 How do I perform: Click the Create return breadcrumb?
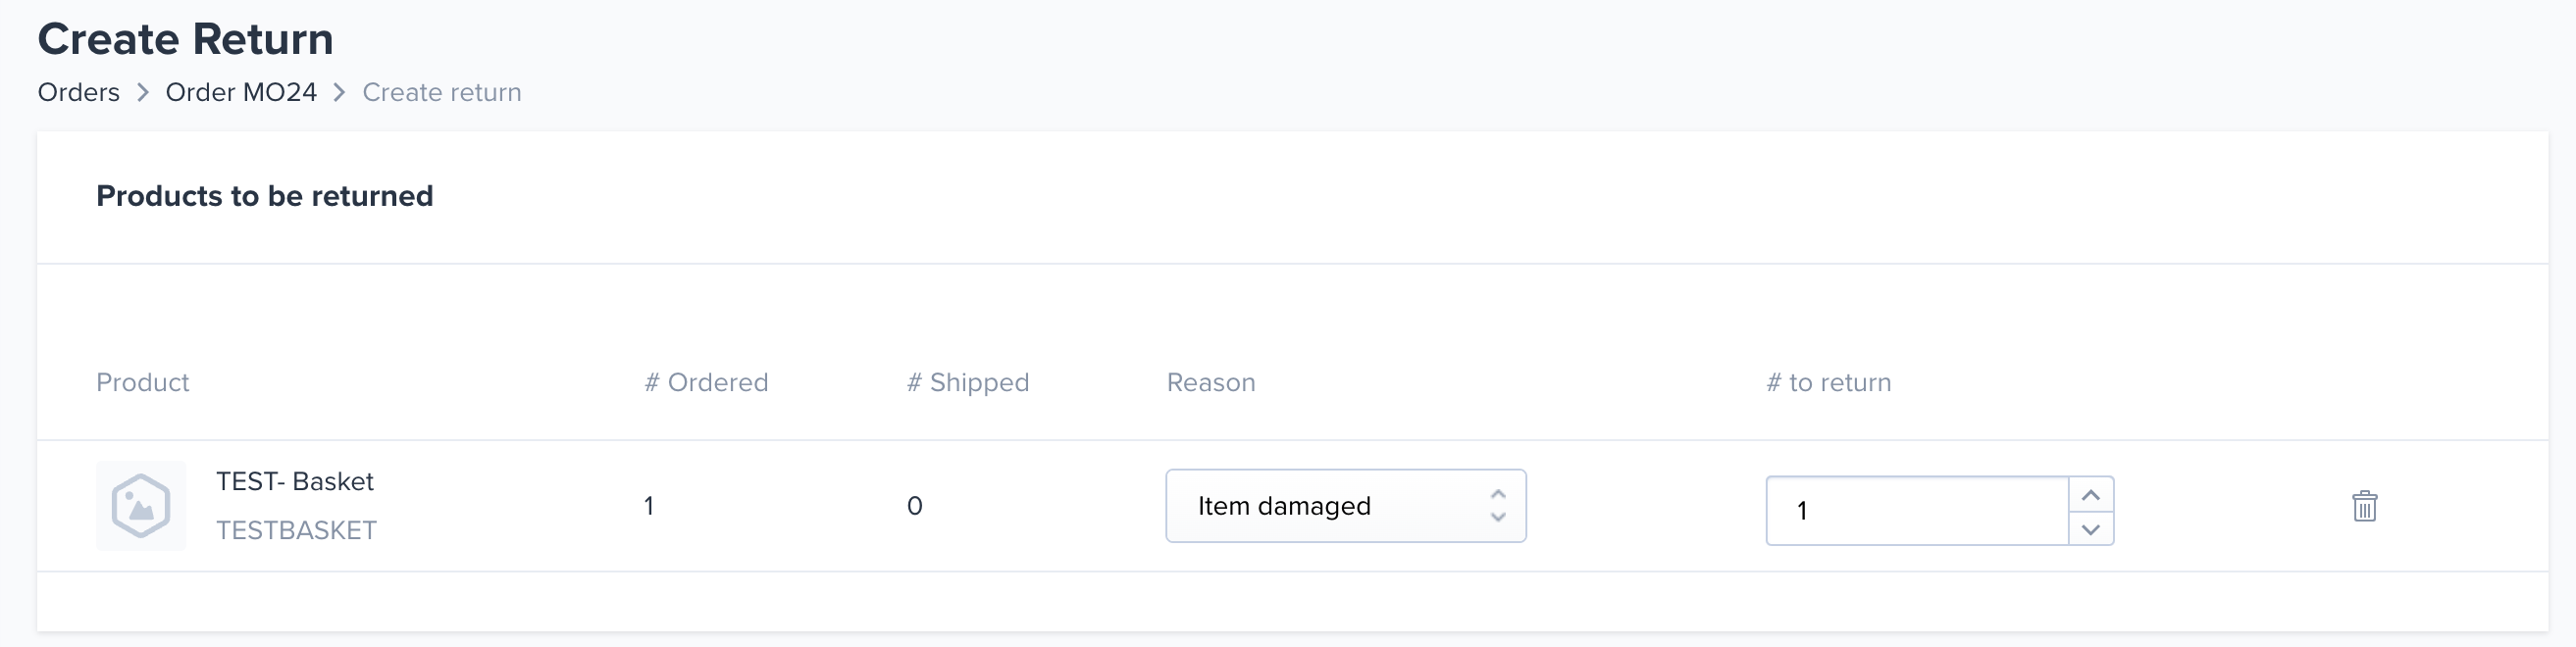(442, 92)
